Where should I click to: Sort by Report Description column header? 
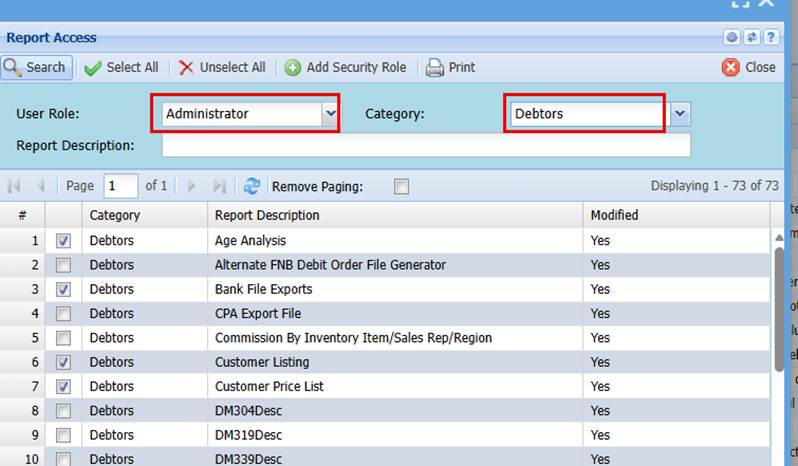pos(395,215)
